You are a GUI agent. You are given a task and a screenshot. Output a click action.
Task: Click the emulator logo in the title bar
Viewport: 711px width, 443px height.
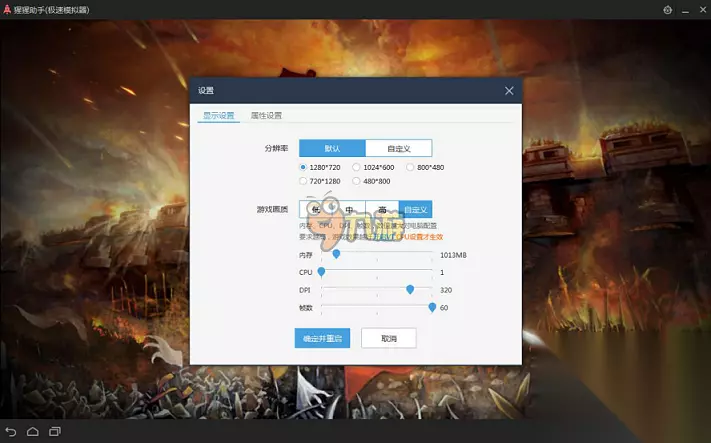(x=7, y=9)
